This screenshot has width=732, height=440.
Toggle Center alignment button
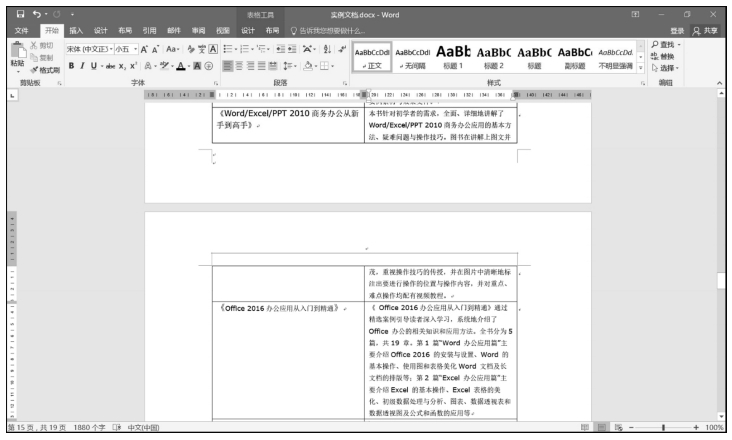[x=239, y=66]
